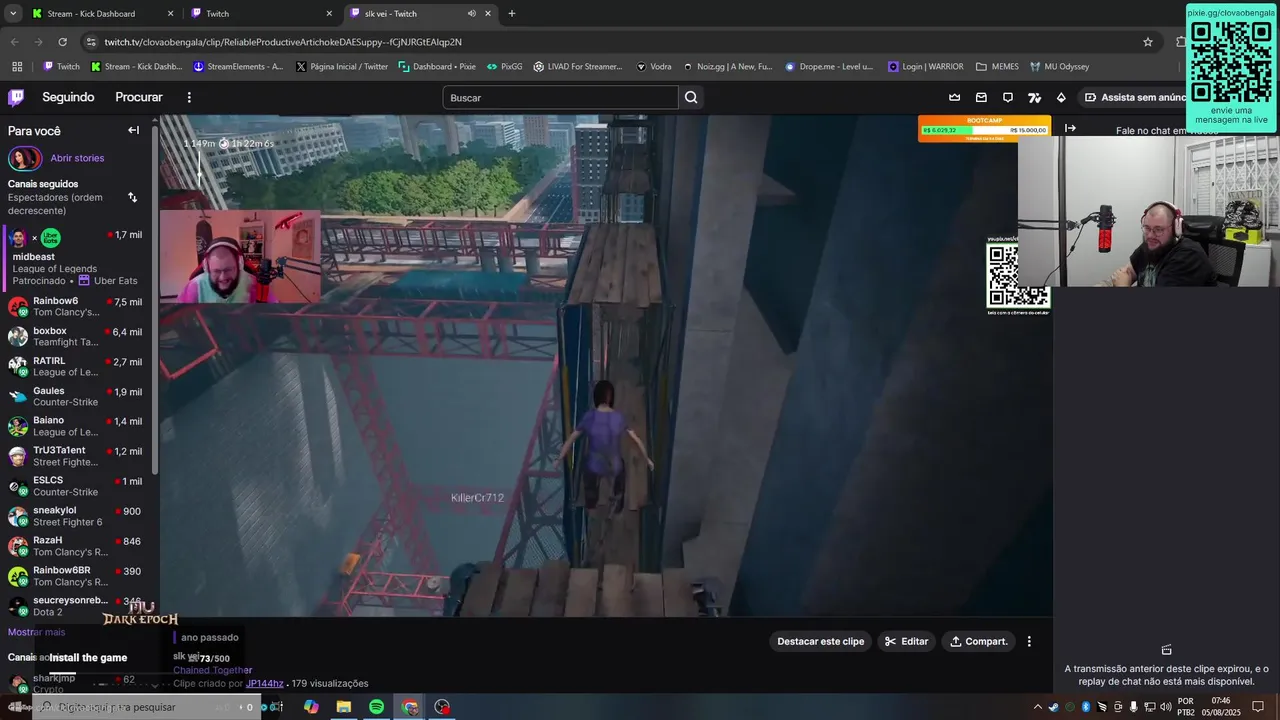Open MEMES bookmarks folder

pos(997,67)
